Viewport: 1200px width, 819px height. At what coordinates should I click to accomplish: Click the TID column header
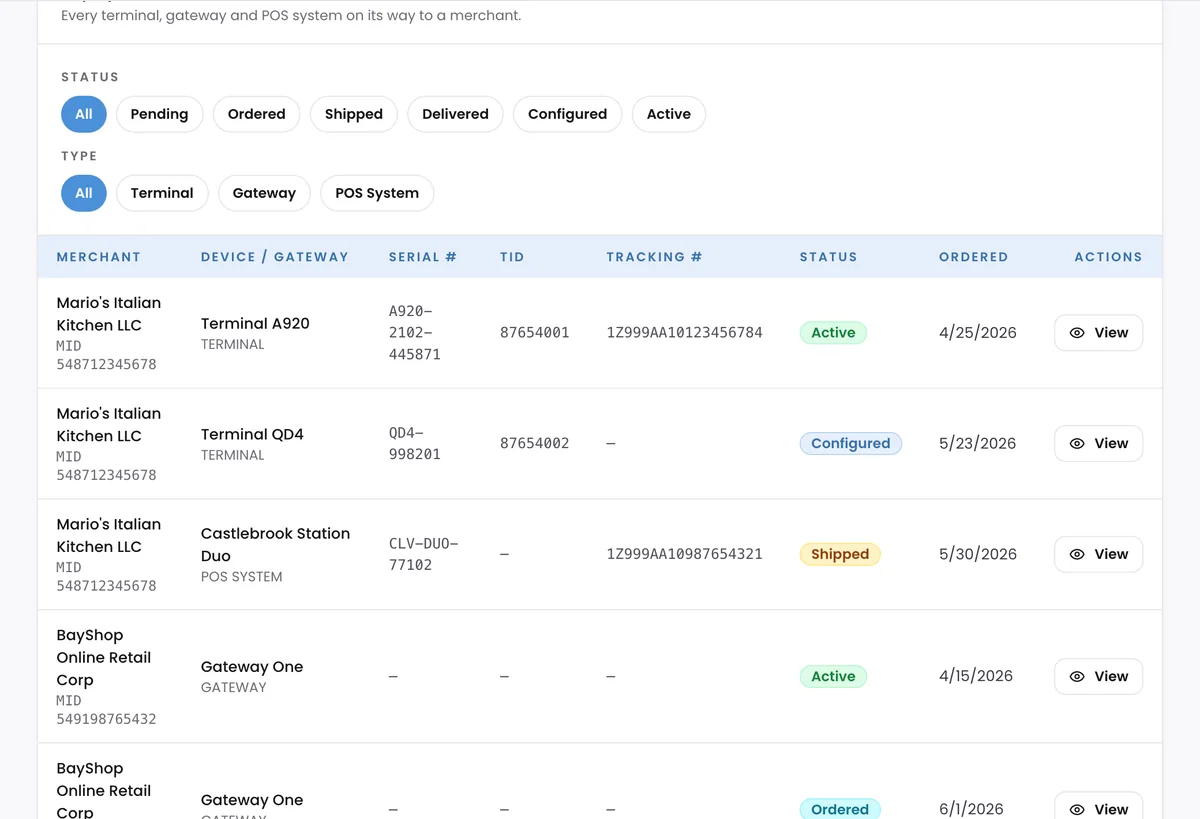click(x=512, y=257)
